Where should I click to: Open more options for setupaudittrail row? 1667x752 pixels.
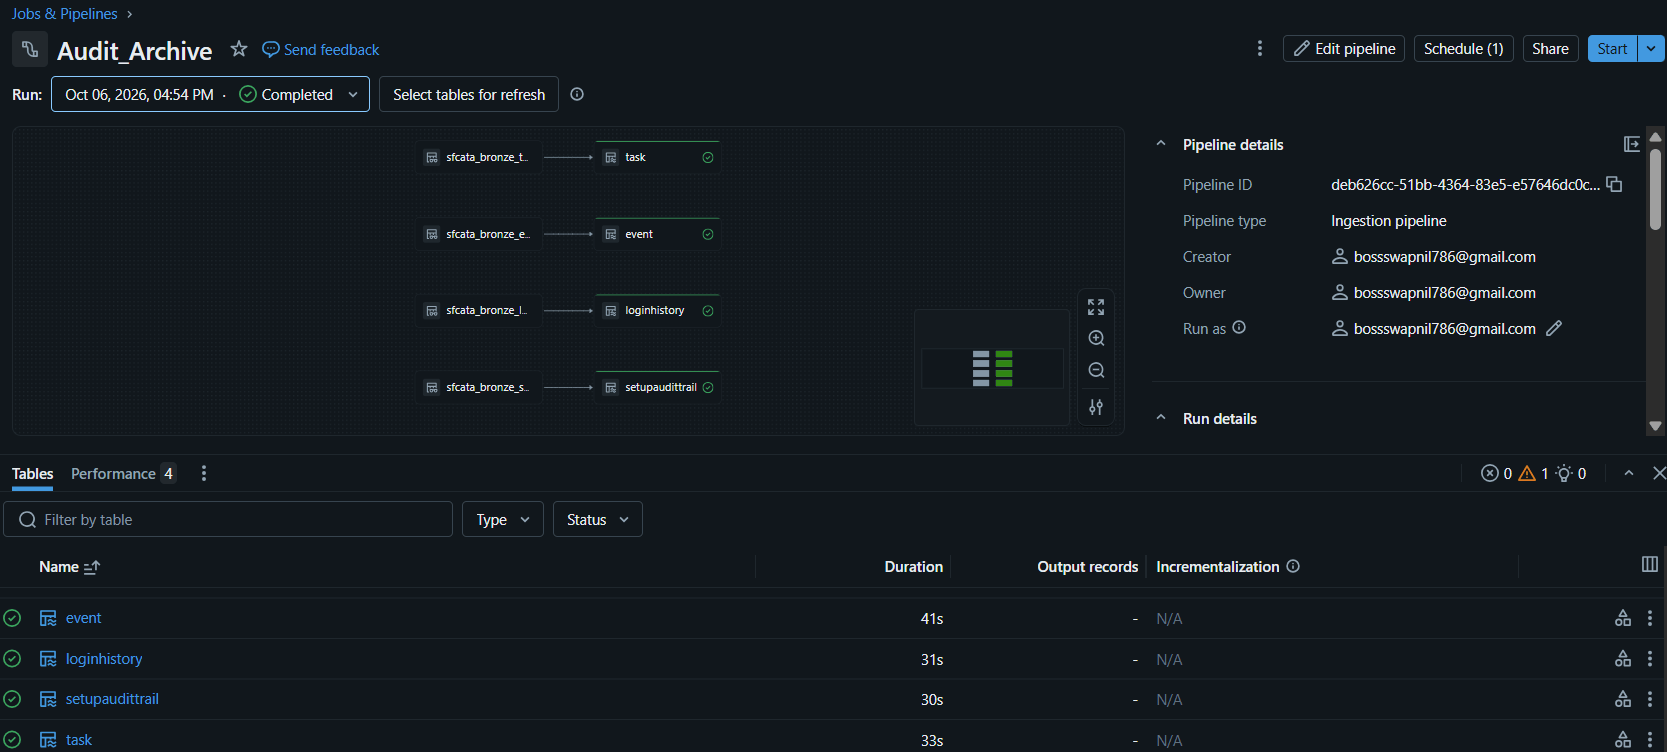pyautogui.click(x=1650, y=699)
